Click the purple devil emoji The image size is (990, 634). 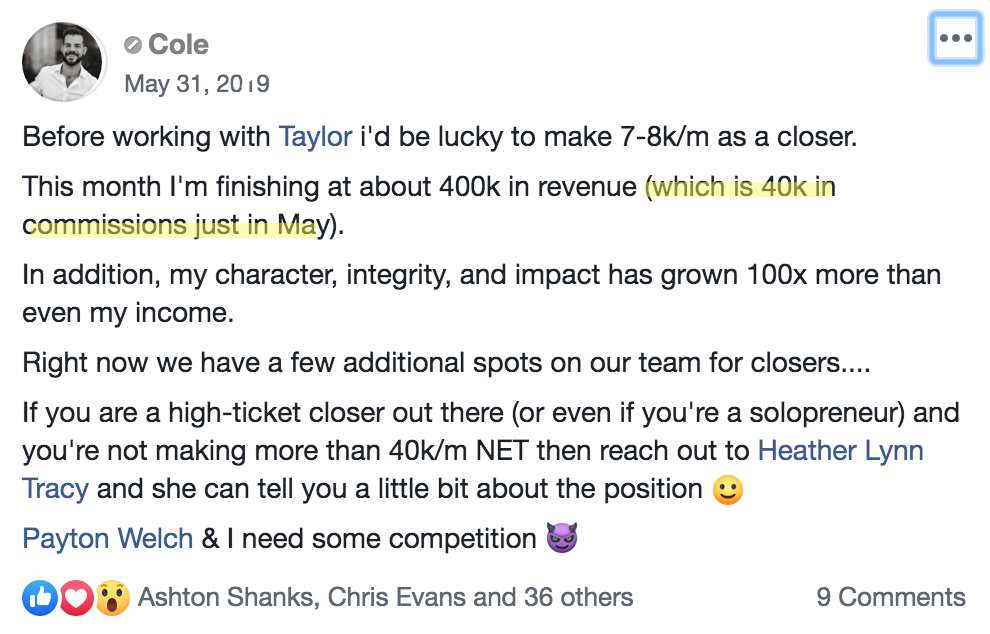point(563,540)
